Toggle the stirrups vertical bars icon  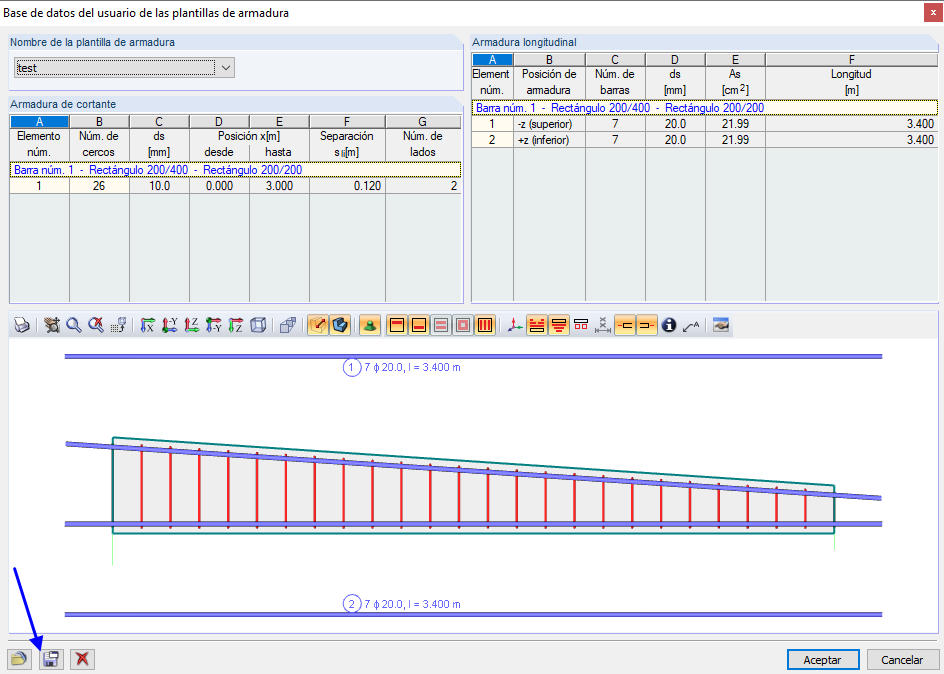[485, 326]
